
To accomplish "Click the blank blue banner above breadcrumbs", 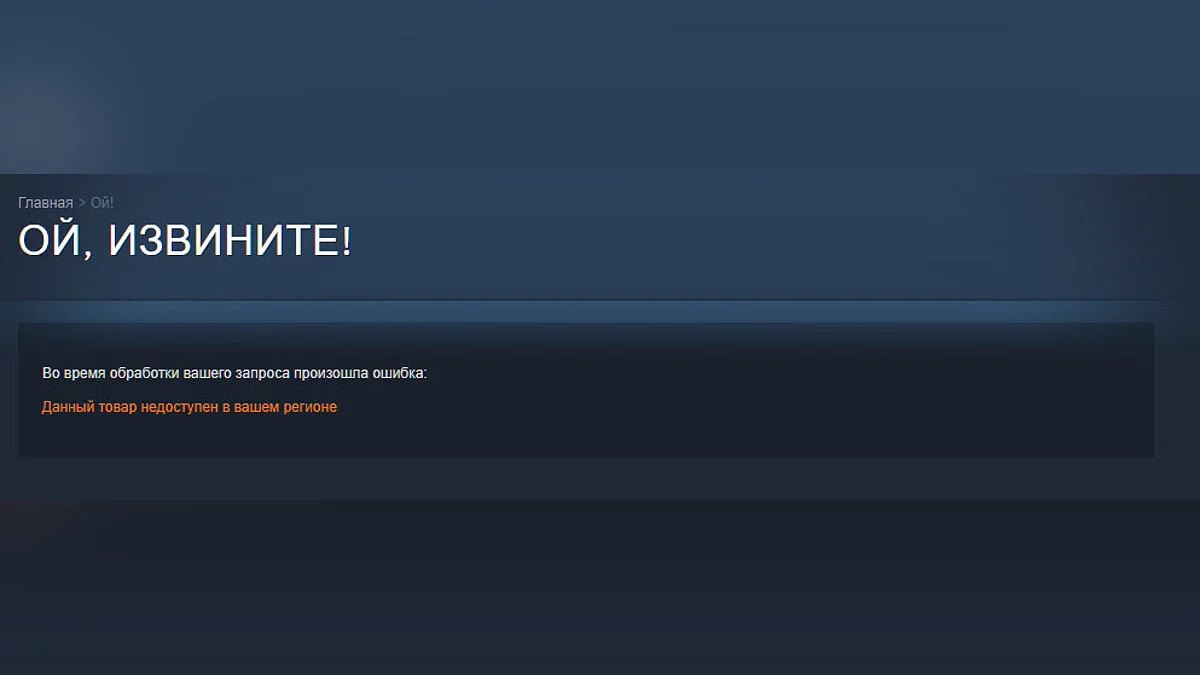I will (x=600, y=85).
